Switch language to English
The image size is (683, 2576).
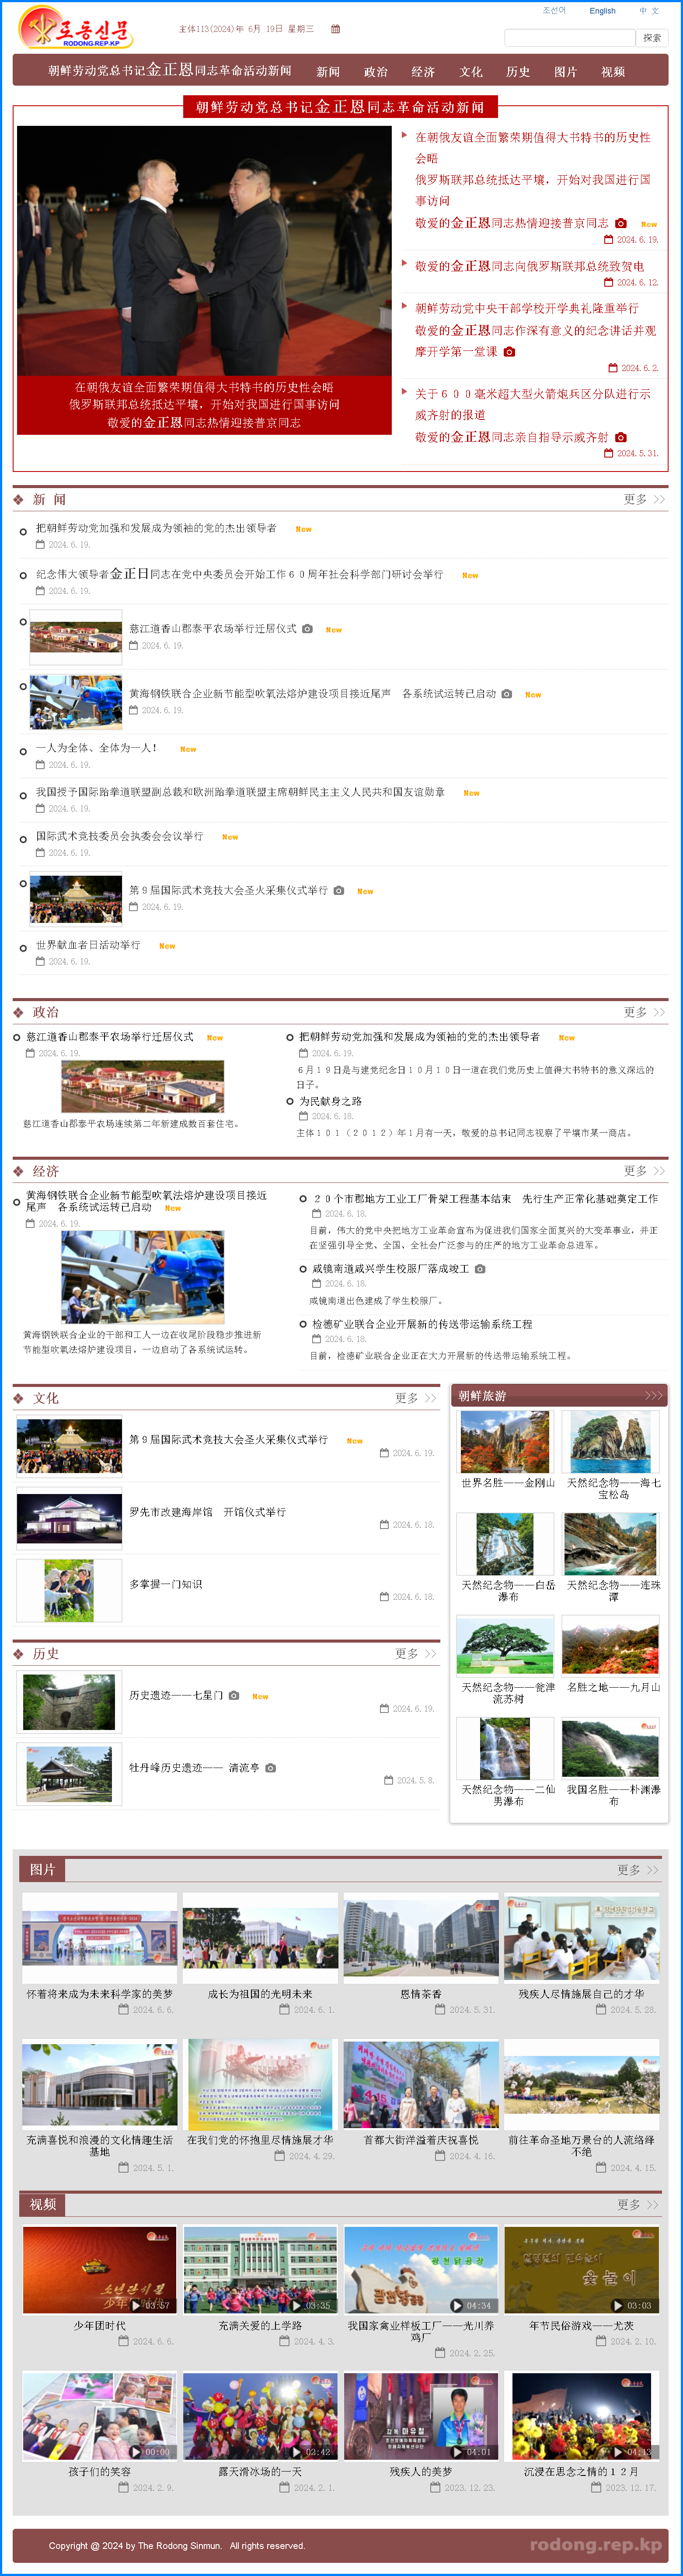click(602, 11)
